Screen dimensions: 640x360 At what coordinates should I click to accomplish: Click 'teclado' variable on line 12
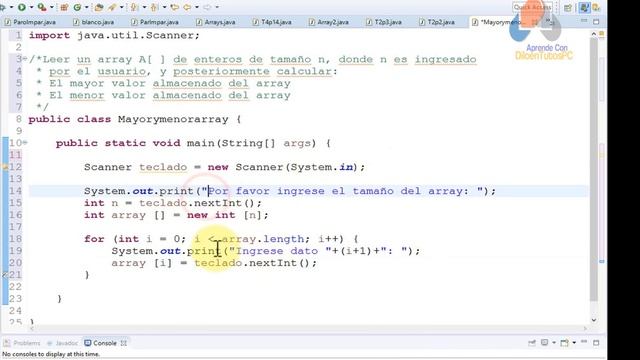163,167
